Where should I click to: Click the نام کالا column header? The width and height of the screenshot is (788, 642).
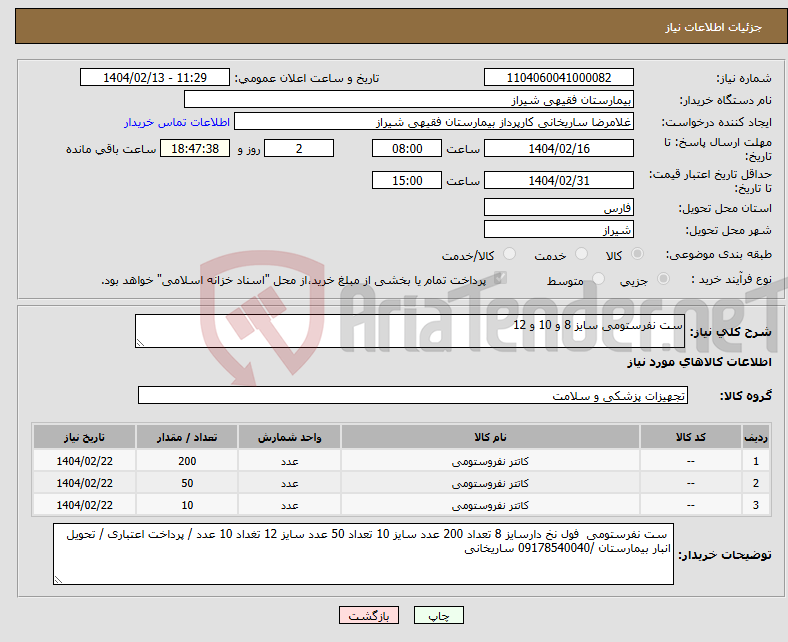[490, 437]
